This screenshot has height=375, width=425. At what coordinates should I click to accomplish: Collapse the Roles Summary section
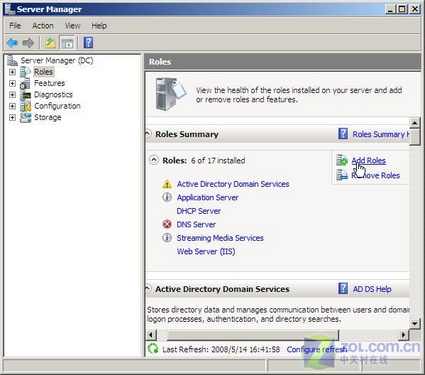[148, 134]
